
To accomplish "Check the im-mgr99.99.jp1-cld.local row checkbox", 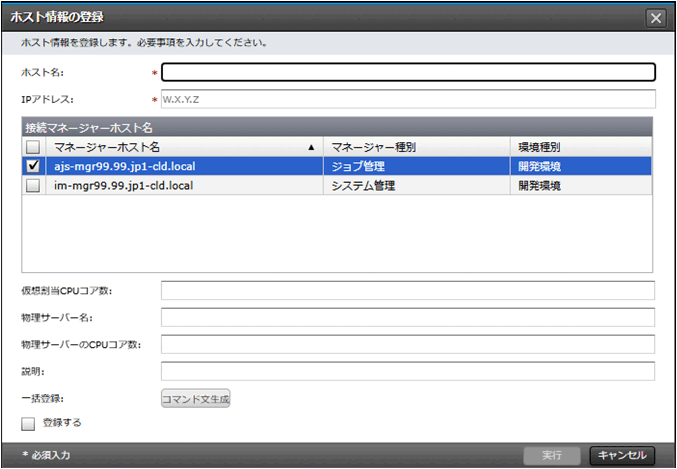I will pyautogui.click(x=33, y=186).
